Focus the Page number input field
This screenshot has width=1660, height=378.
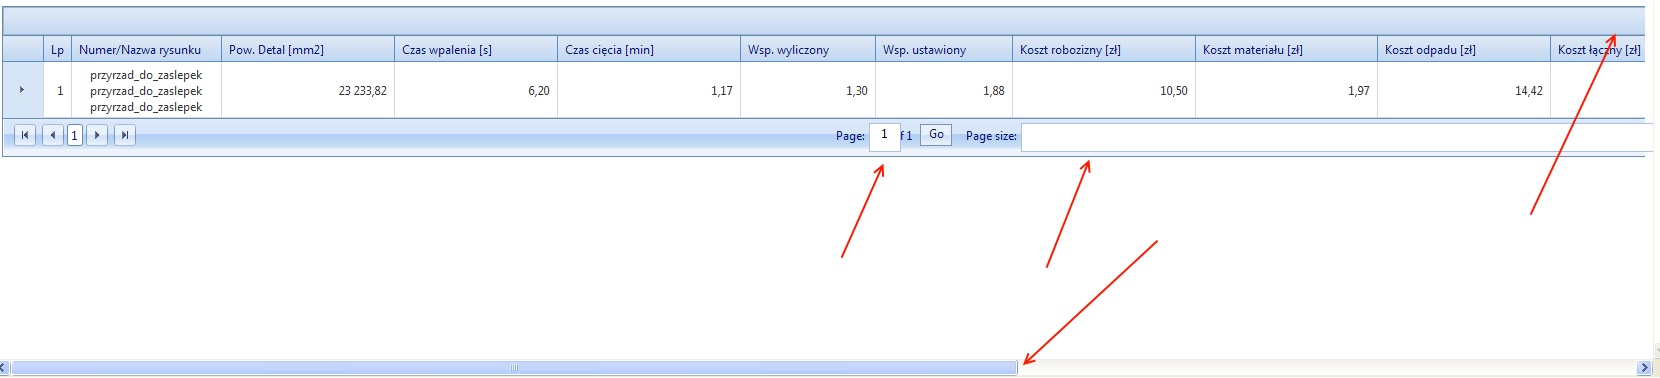pyautogui.click(x=885, y=135)
